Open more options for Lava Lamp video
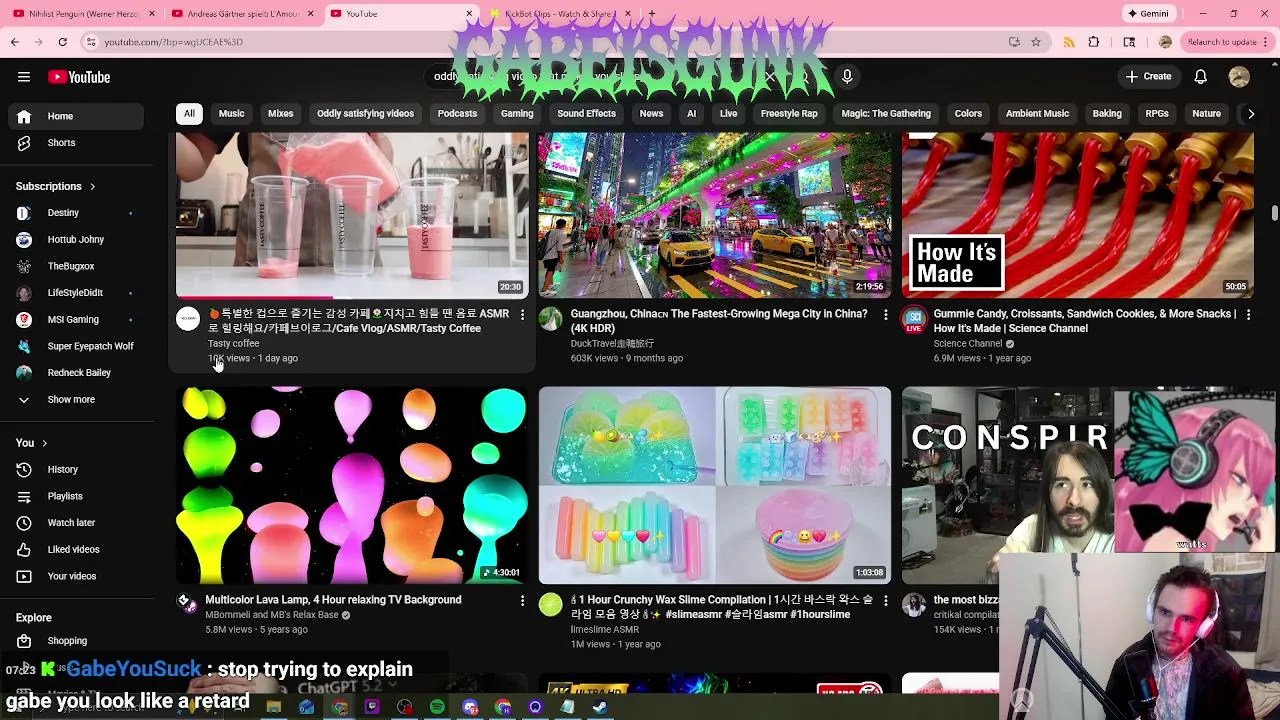Viewport: 1280px width, 720px height. 522,601
